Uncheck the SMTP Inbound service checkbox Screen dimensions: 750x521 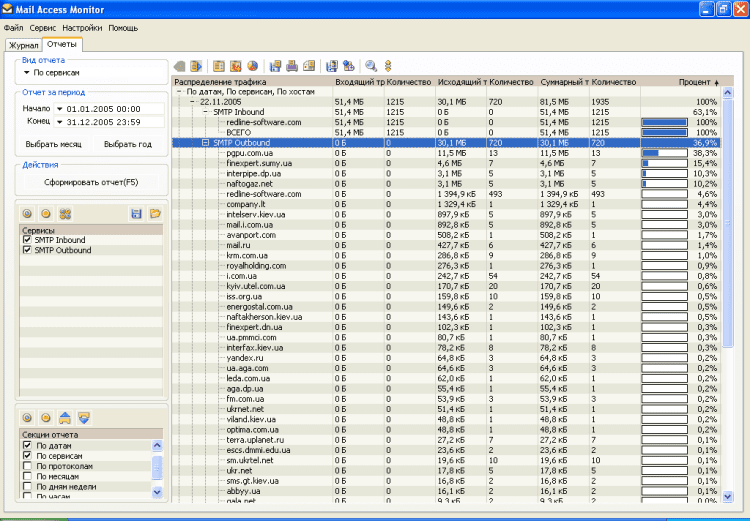pos(28,240)
